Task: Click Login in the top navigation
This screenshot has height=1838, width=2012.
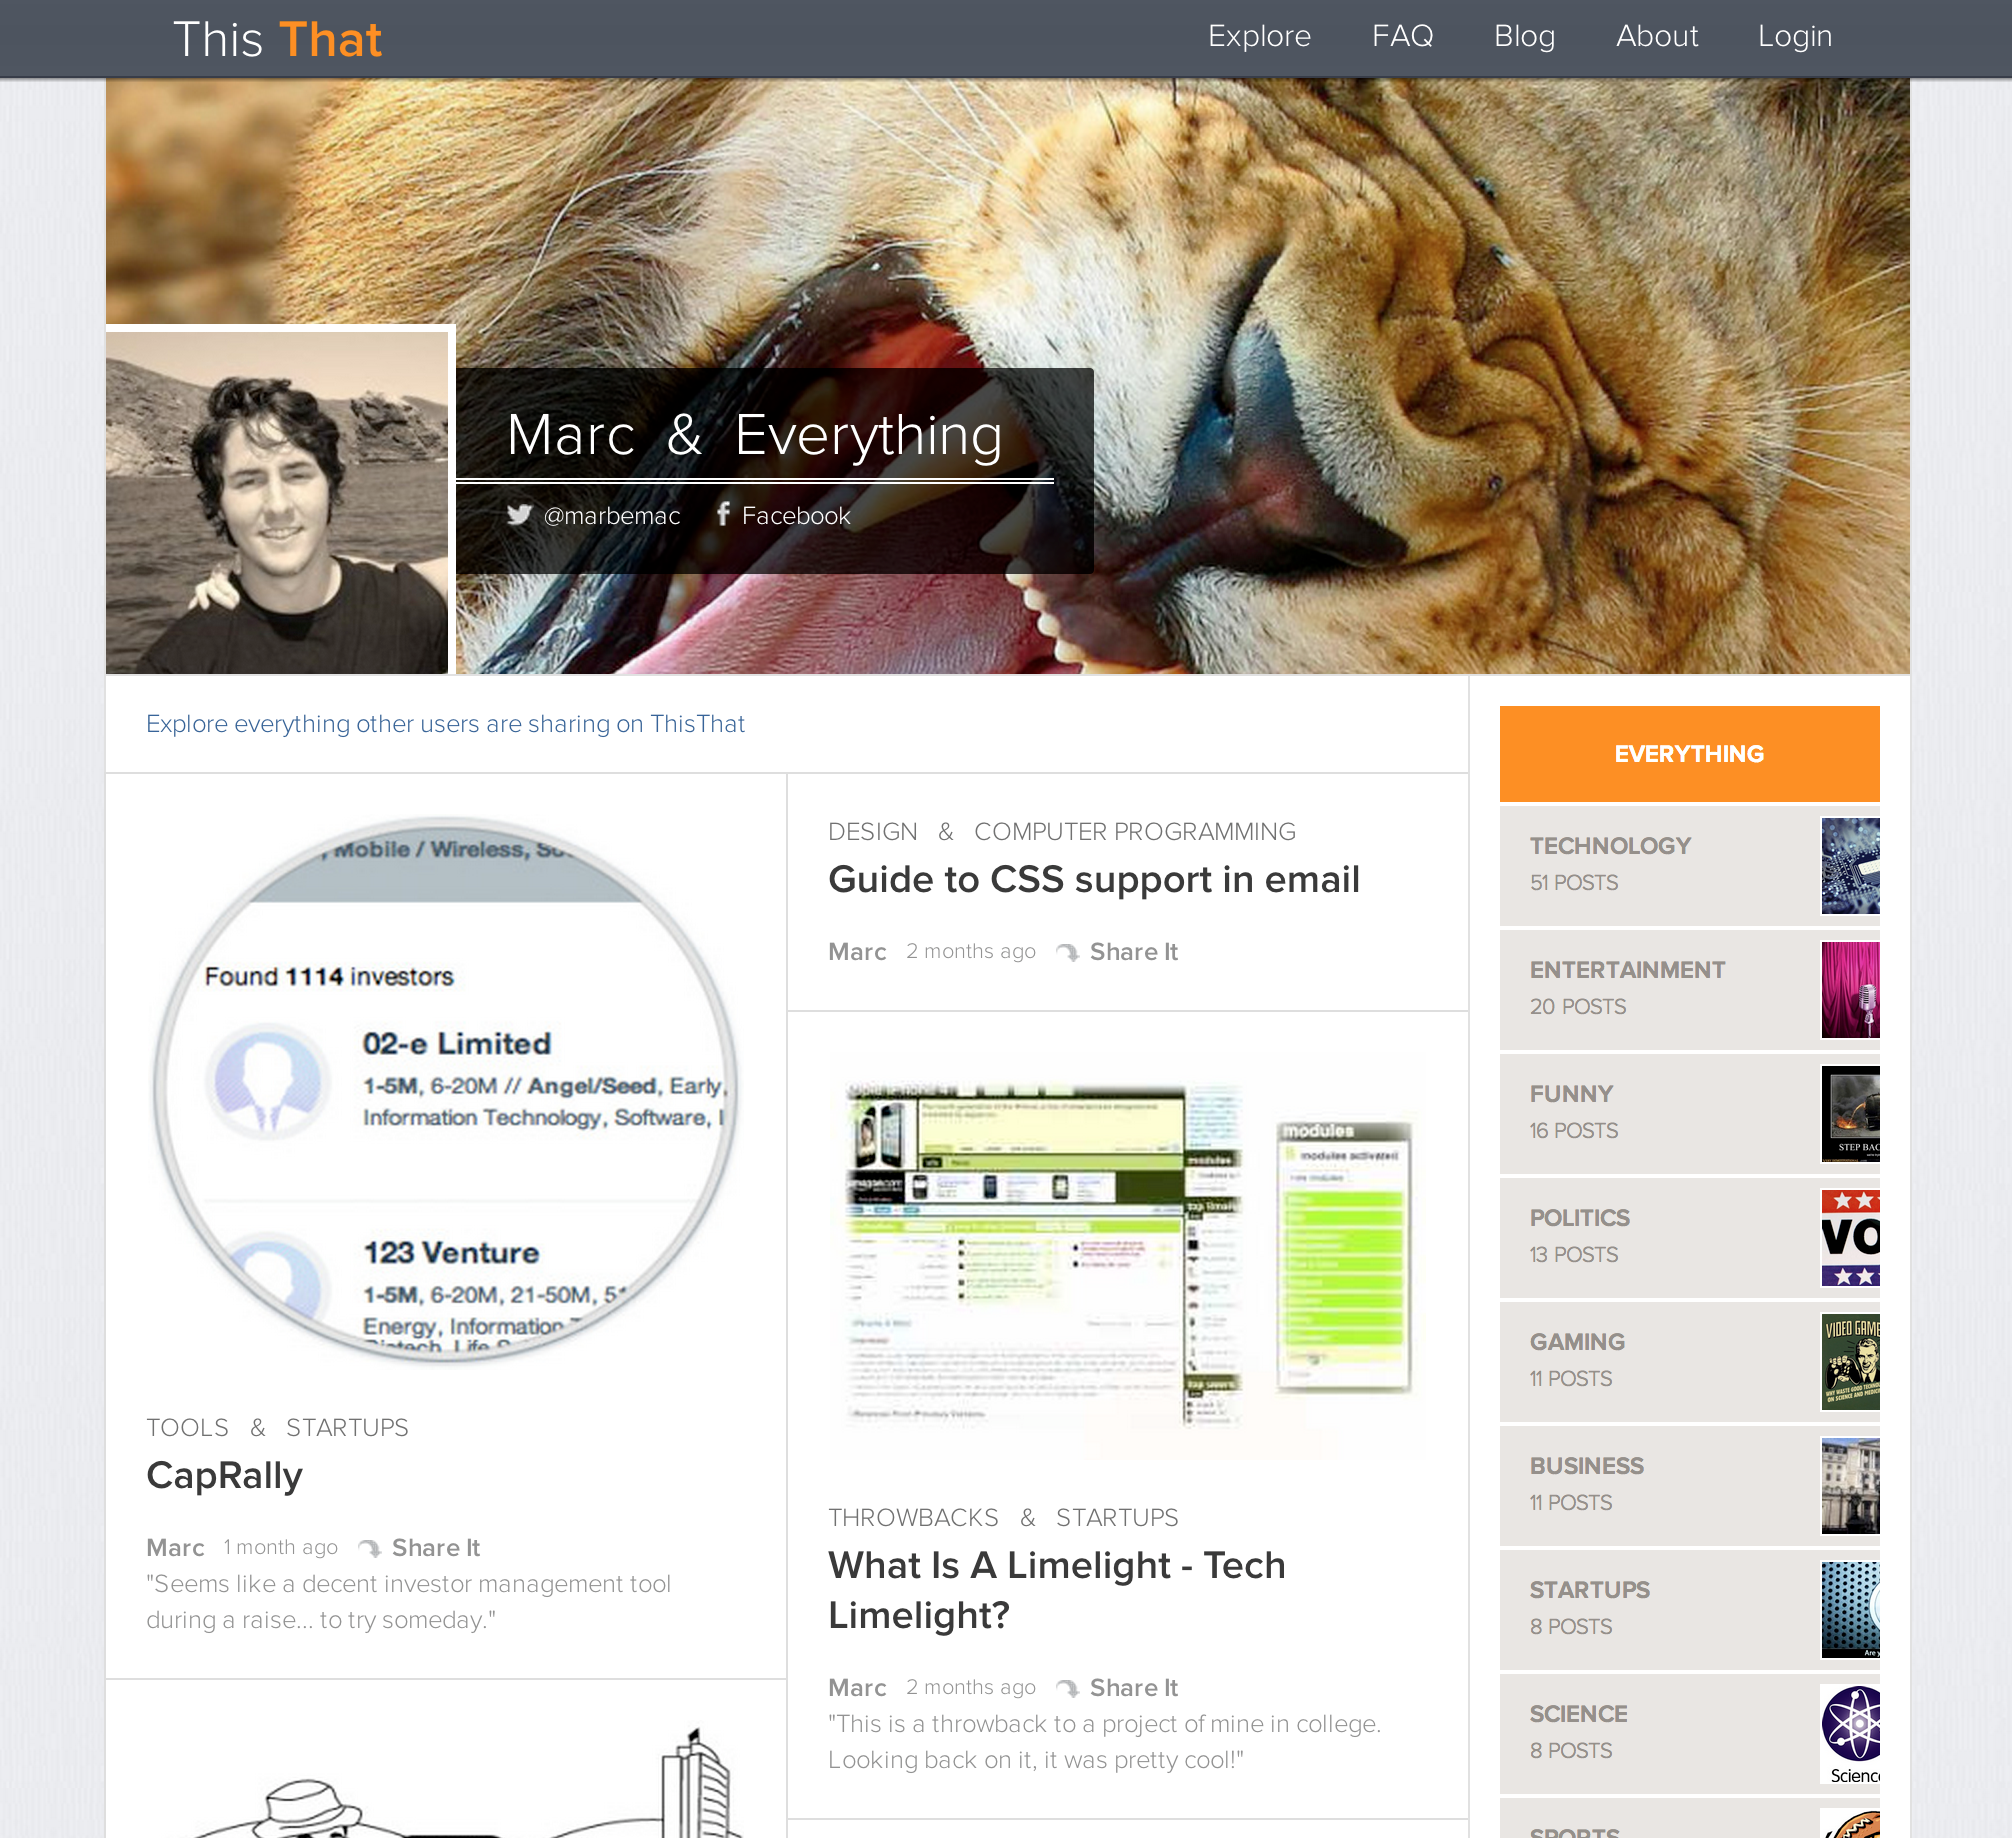Action: (x=1795, y=36)
